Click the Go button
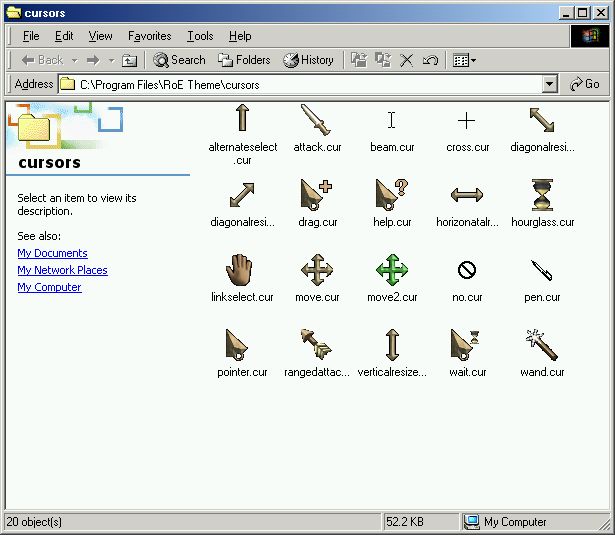 click(584, 84)
